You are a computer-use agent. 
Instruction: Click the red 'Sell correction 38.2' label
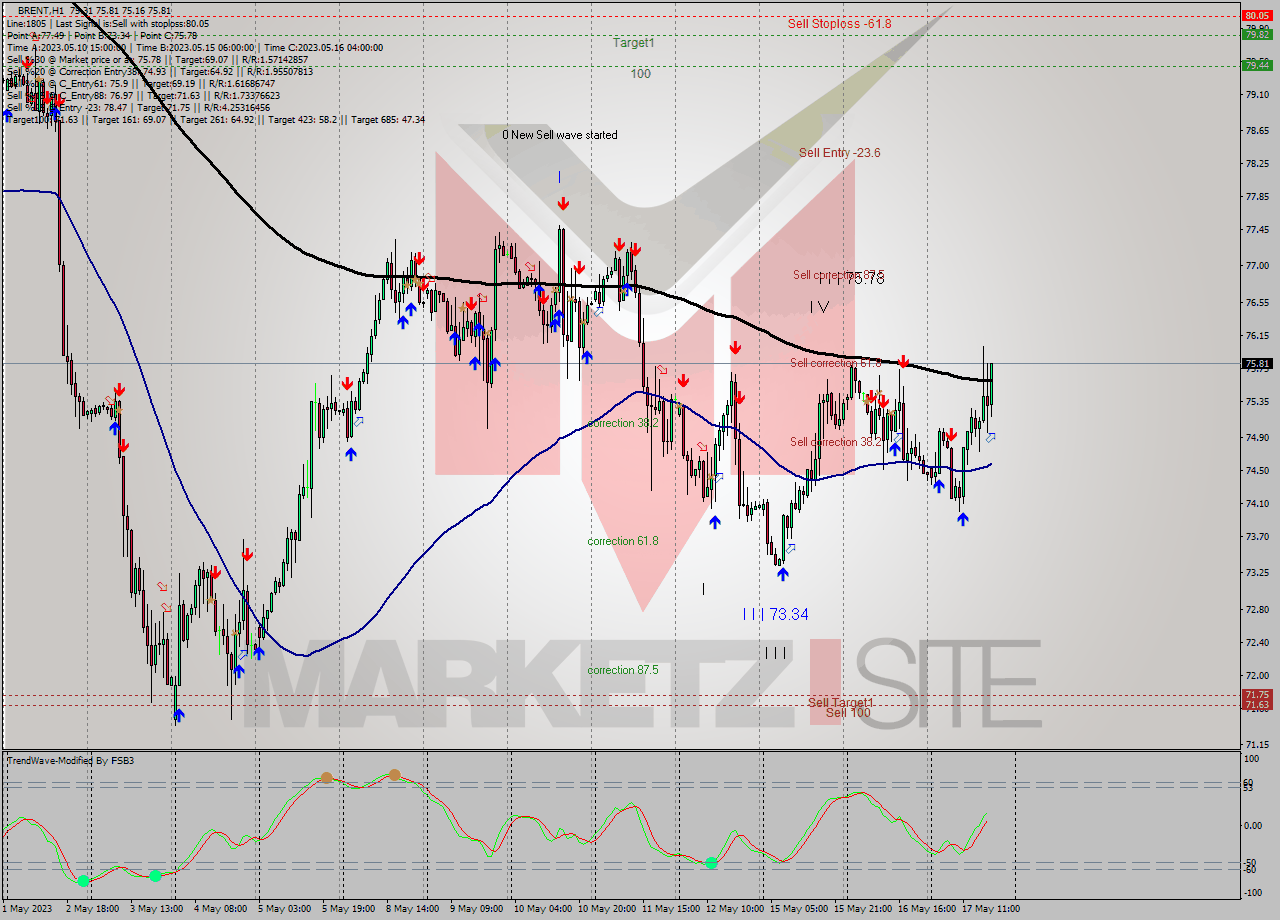pyautogui.click(x=836, y=442)
